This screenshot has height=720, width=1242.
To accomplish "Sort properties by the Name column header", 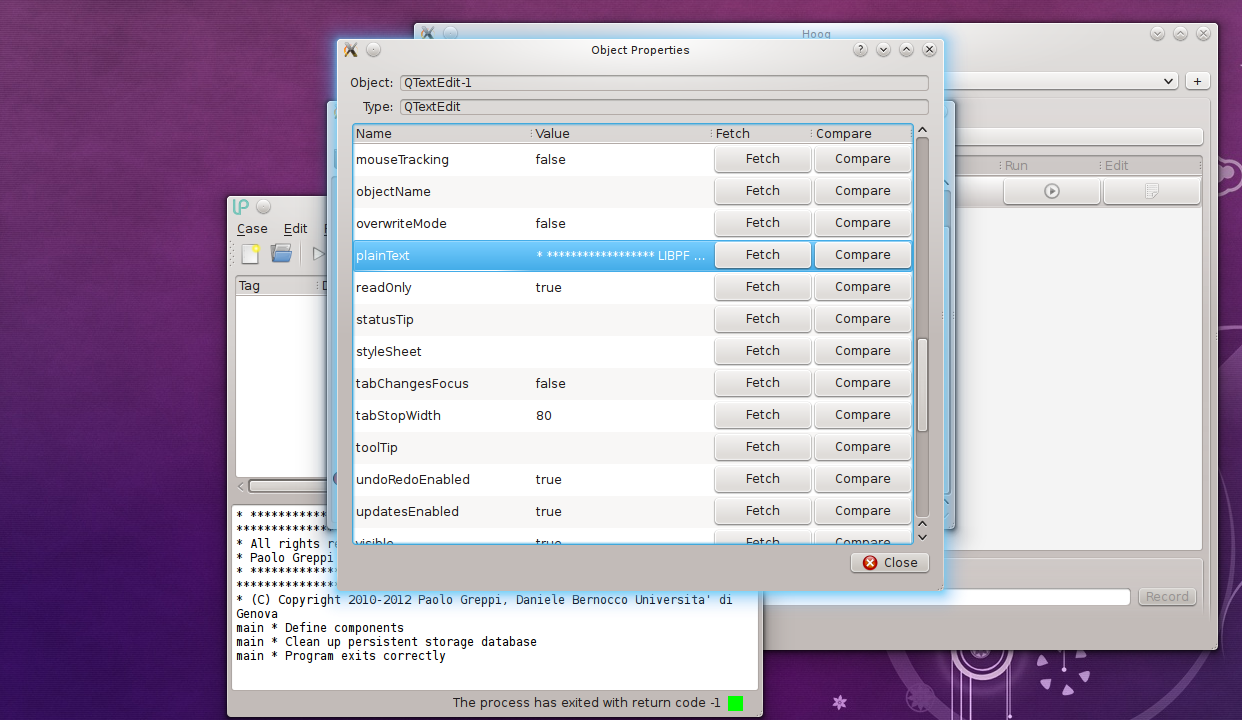I will click(x=440, y=134).
